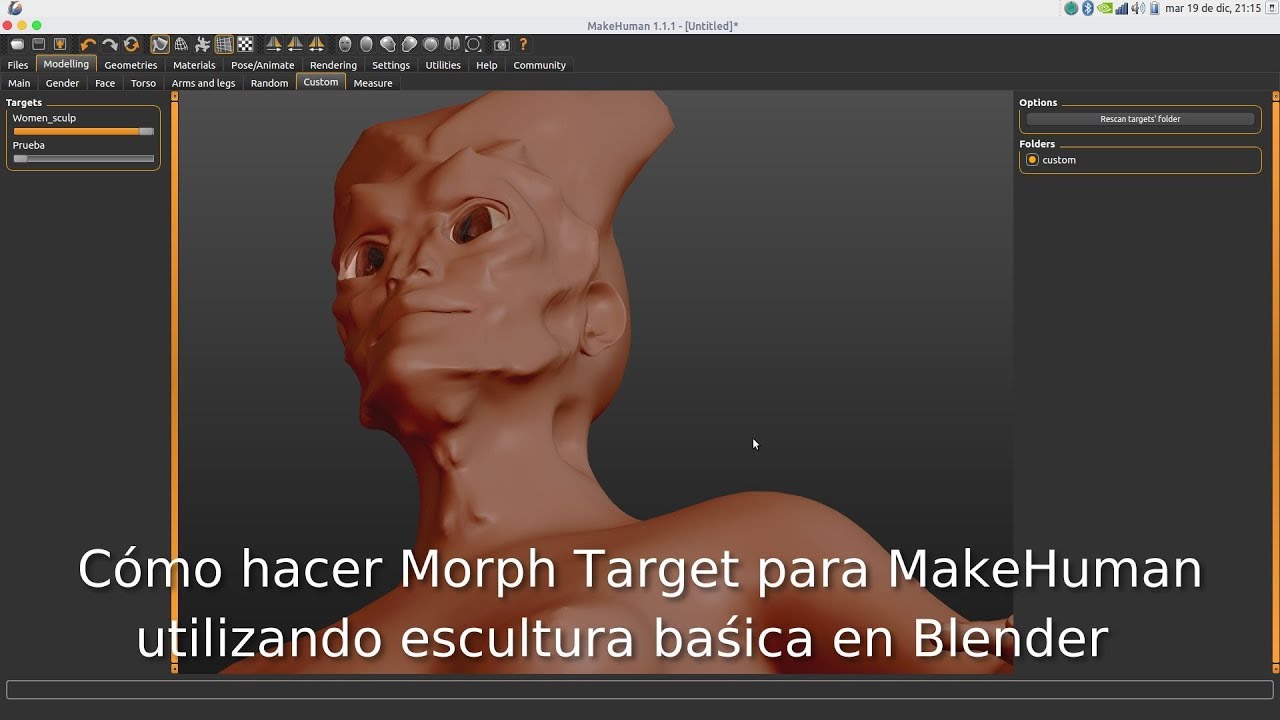This screenshot has height=720, width=1280.
Task: Click the checkerboard background icon
Action: [x=246, y=44]
